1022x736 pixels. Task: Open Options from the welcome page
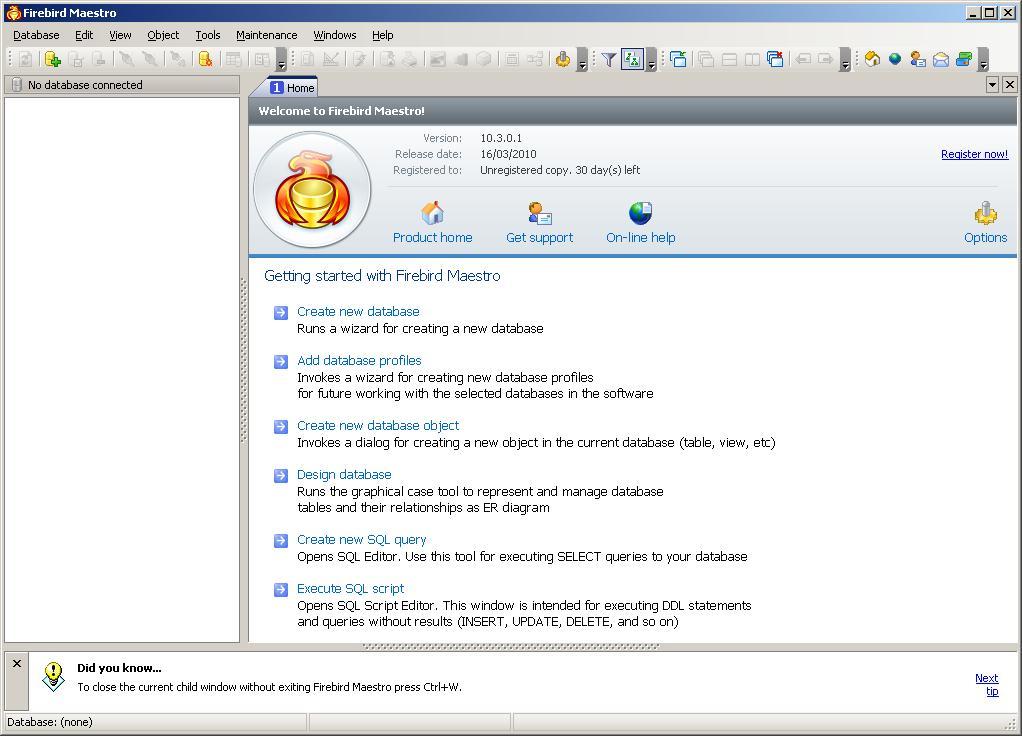point(985,212)
